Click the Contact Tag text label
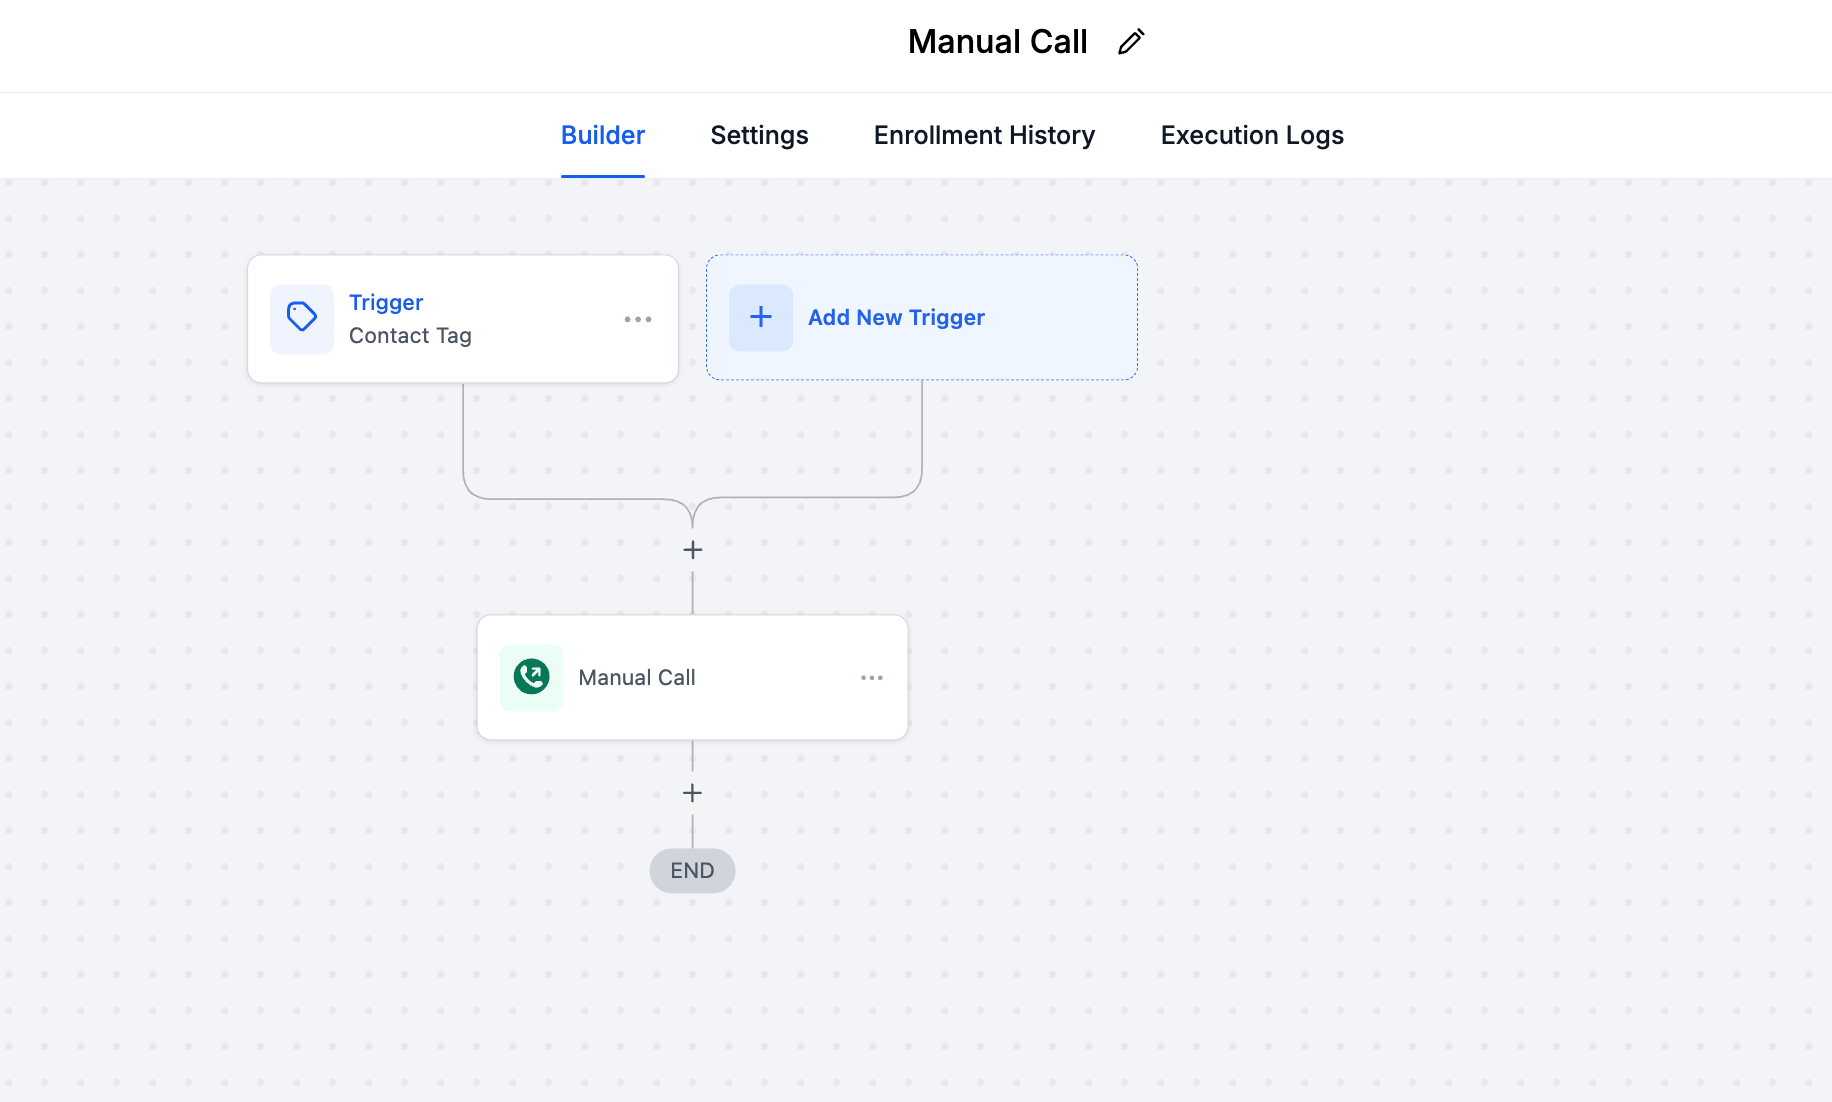 (x=410, y=335)
